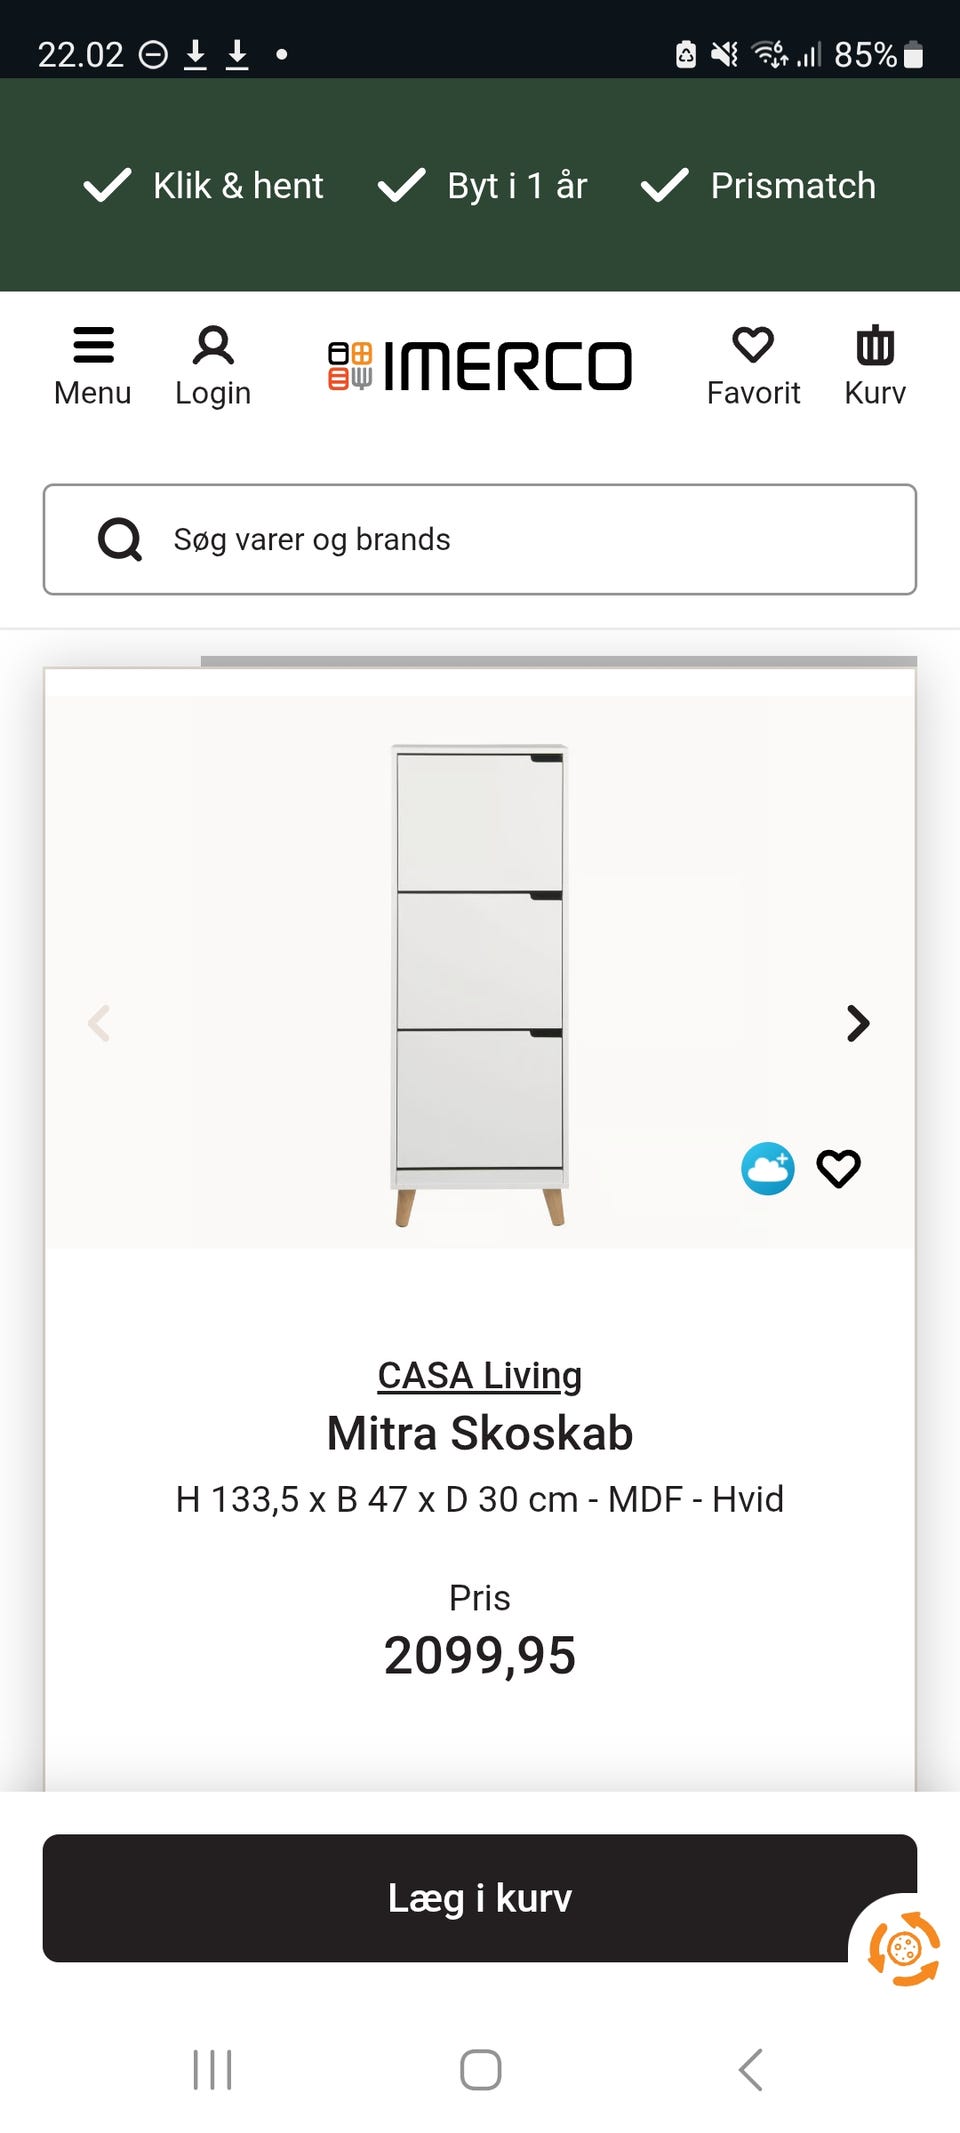This screenshot has width=960, height=2133.
Task: Focus the Søg varer og brands field
Action: pos(520,540)
